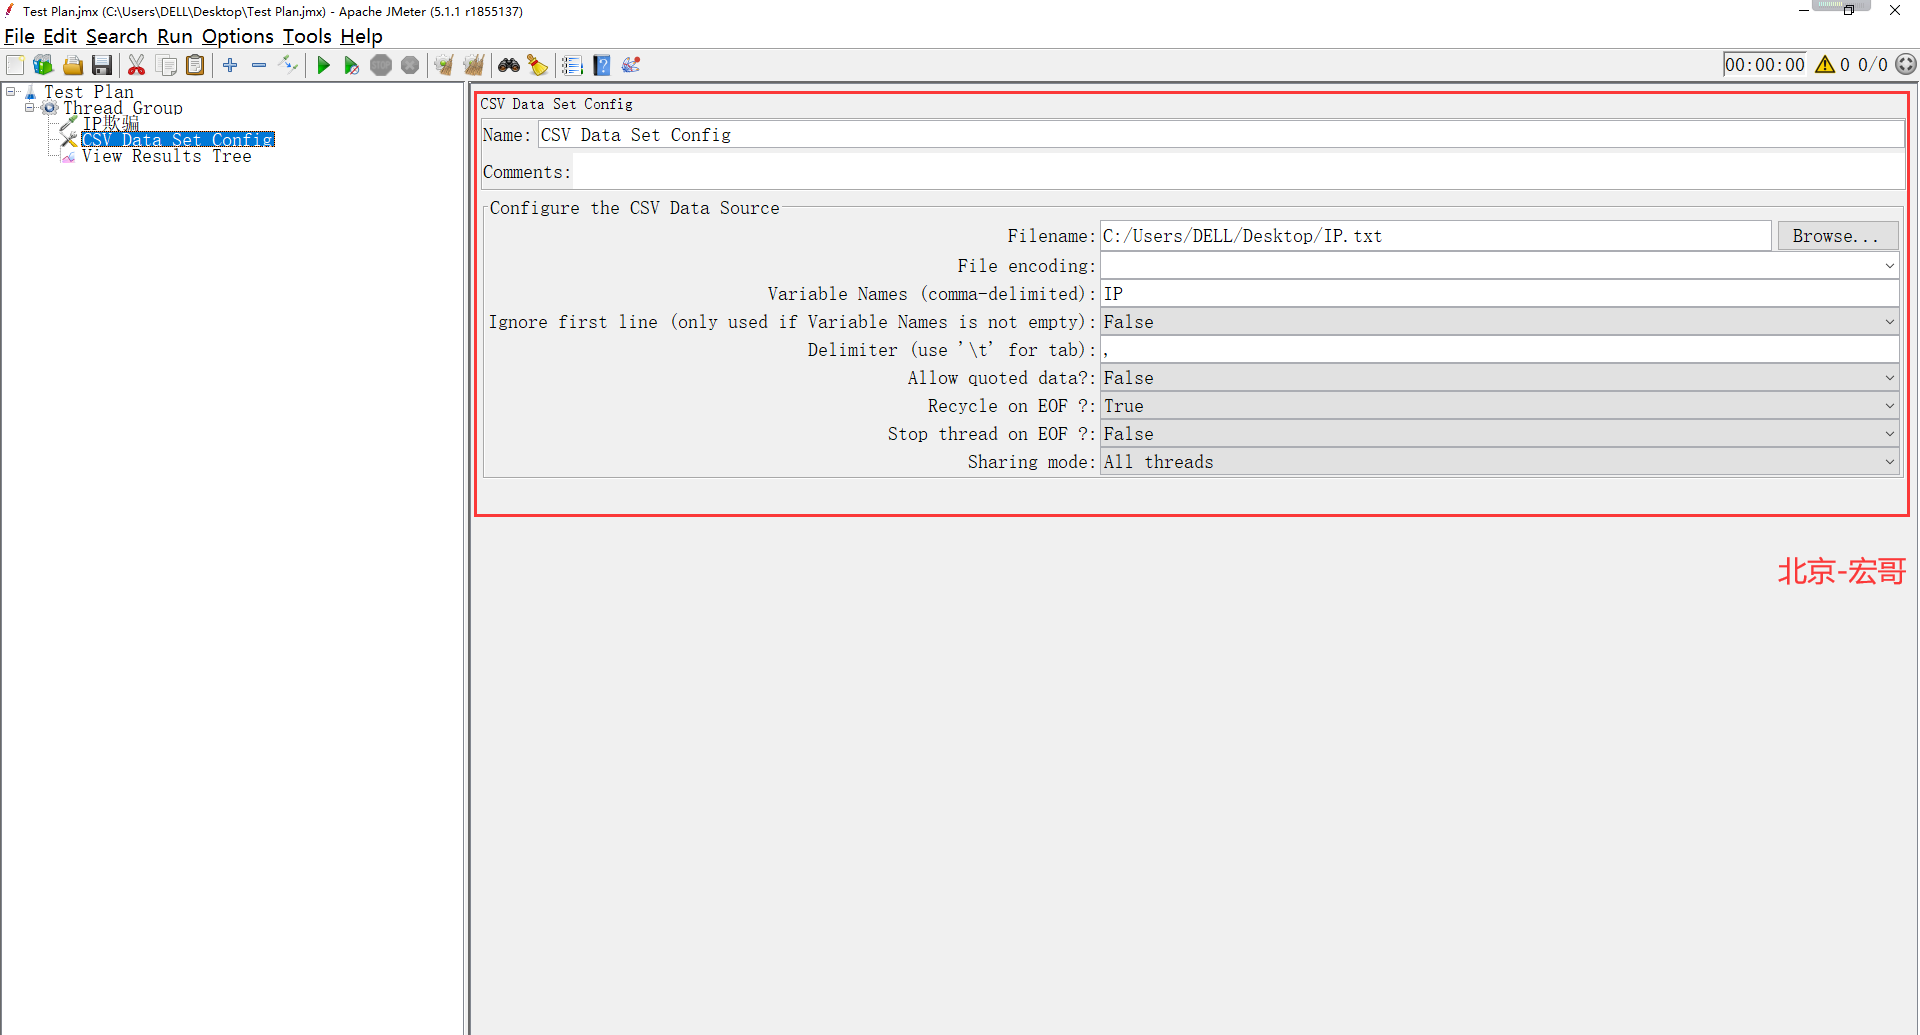1920x1035 pixels.
Task: Save the test plan with floppy icon
Action: [102, 65]
